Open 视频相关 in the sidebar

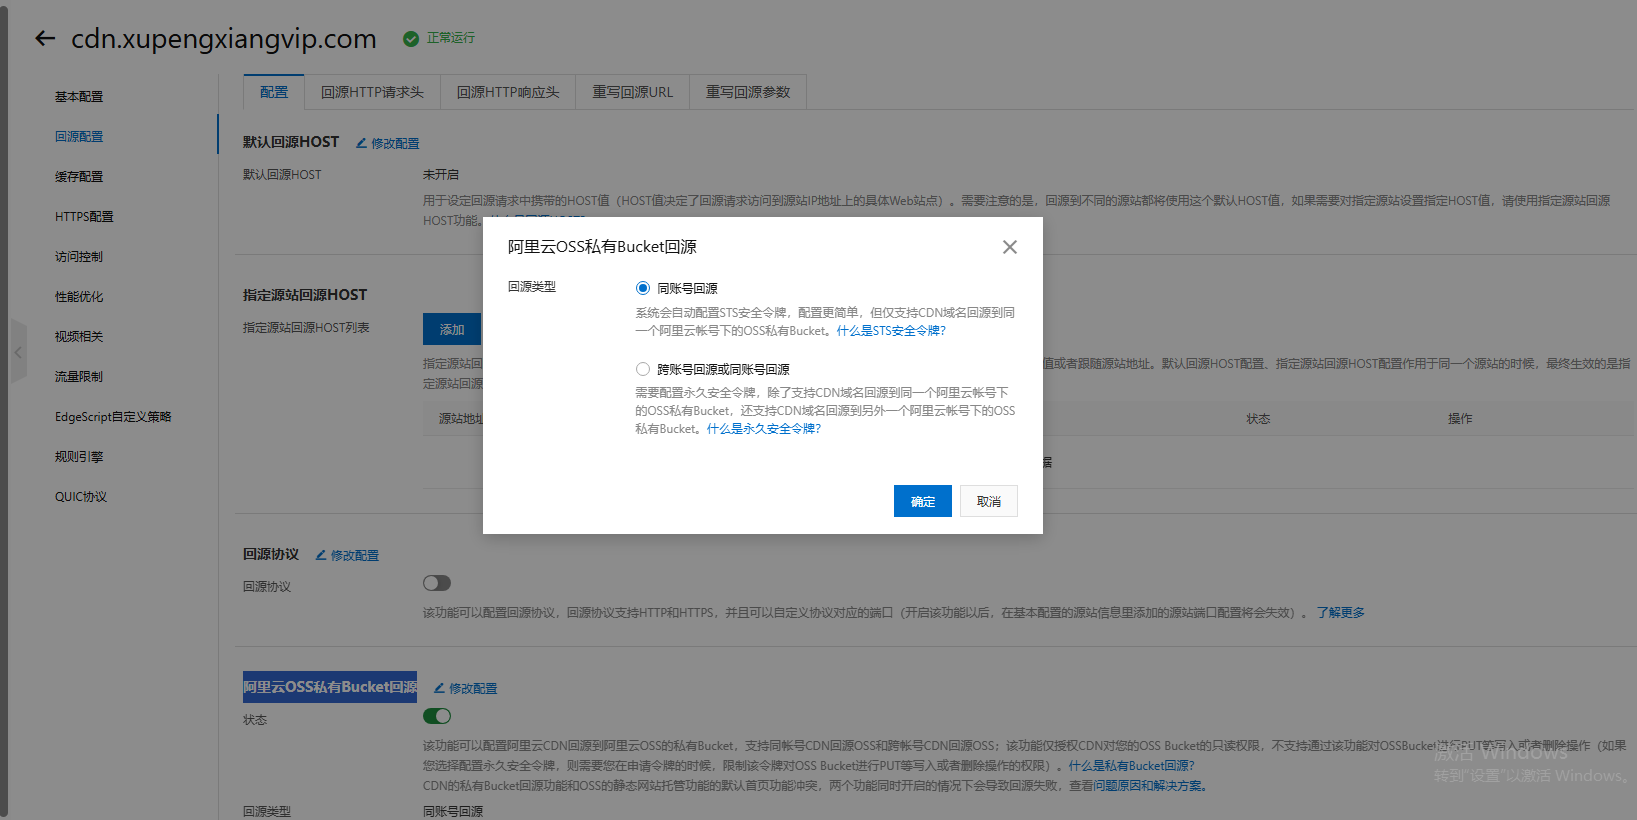tap(79, 337)
